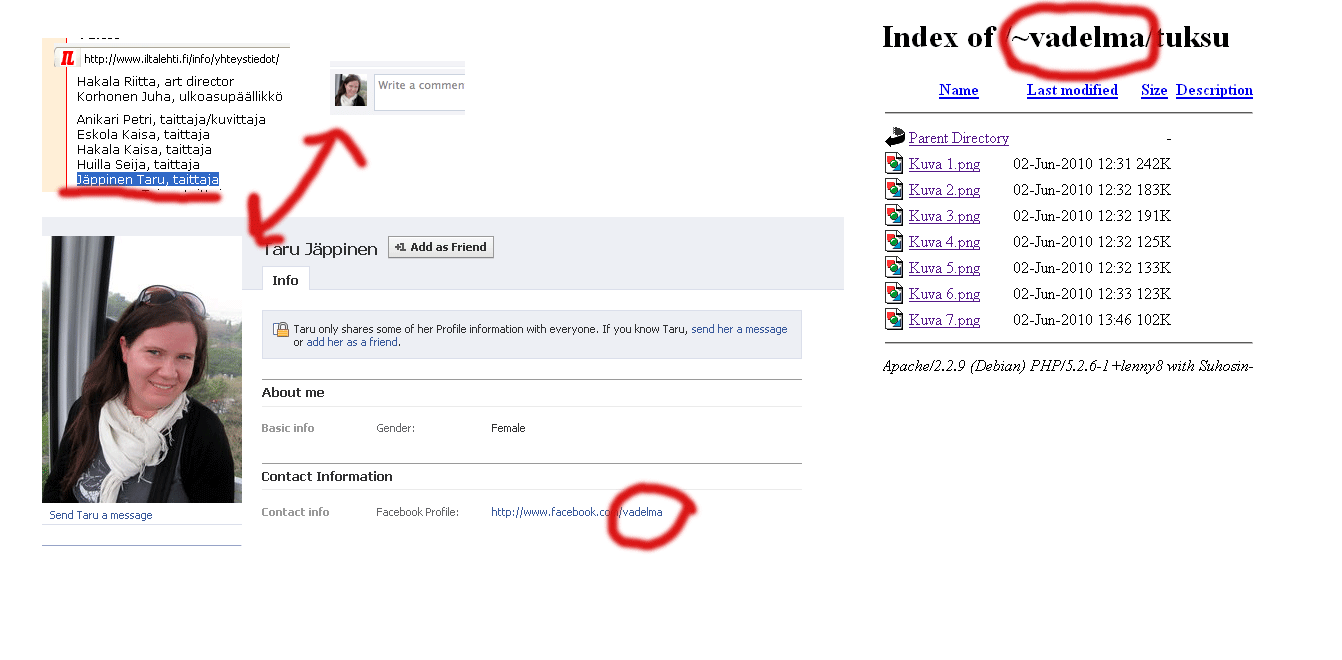Click the red IL logo icon in the tooltip

(x=68, y=59)
